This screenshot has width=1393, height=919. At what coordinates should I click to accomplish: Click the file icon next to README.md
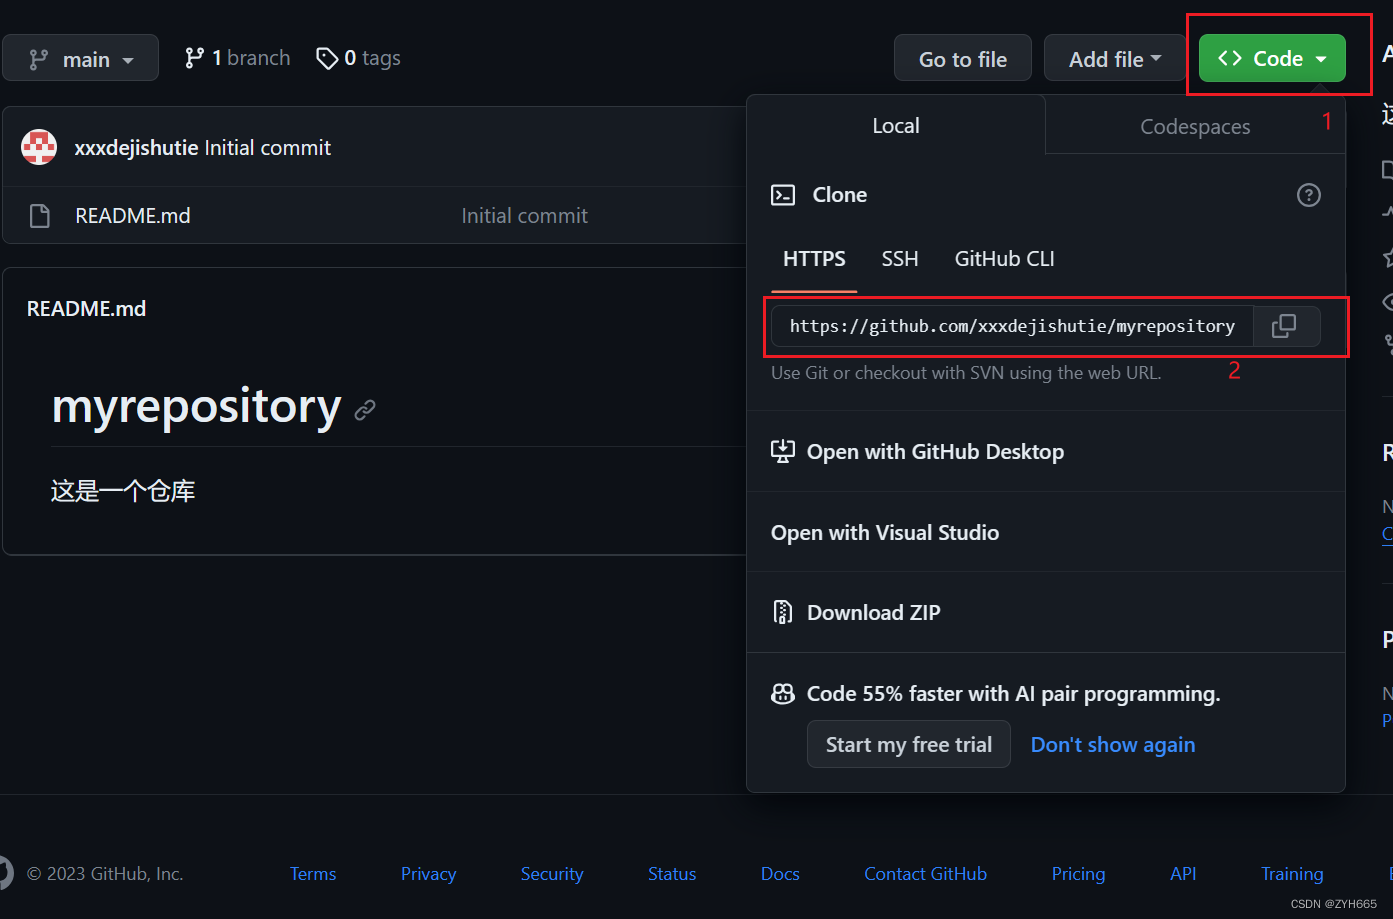point(40,216)
